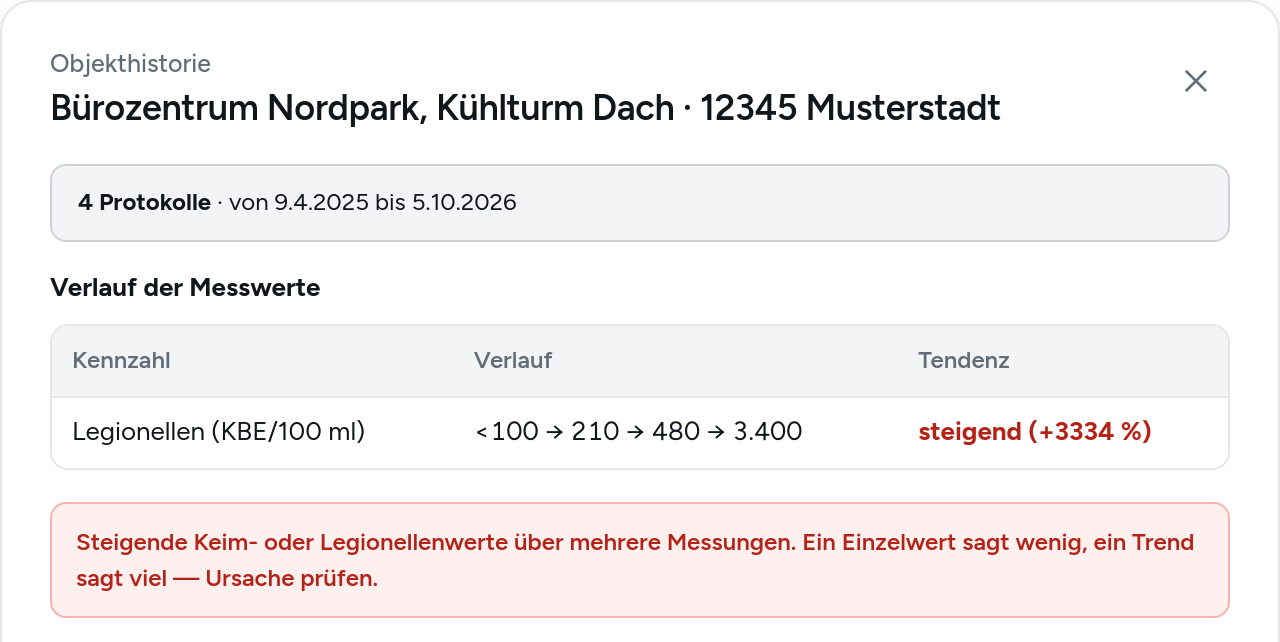
Task: Click the arrow between 480 and 3.400
Action: 717,432
